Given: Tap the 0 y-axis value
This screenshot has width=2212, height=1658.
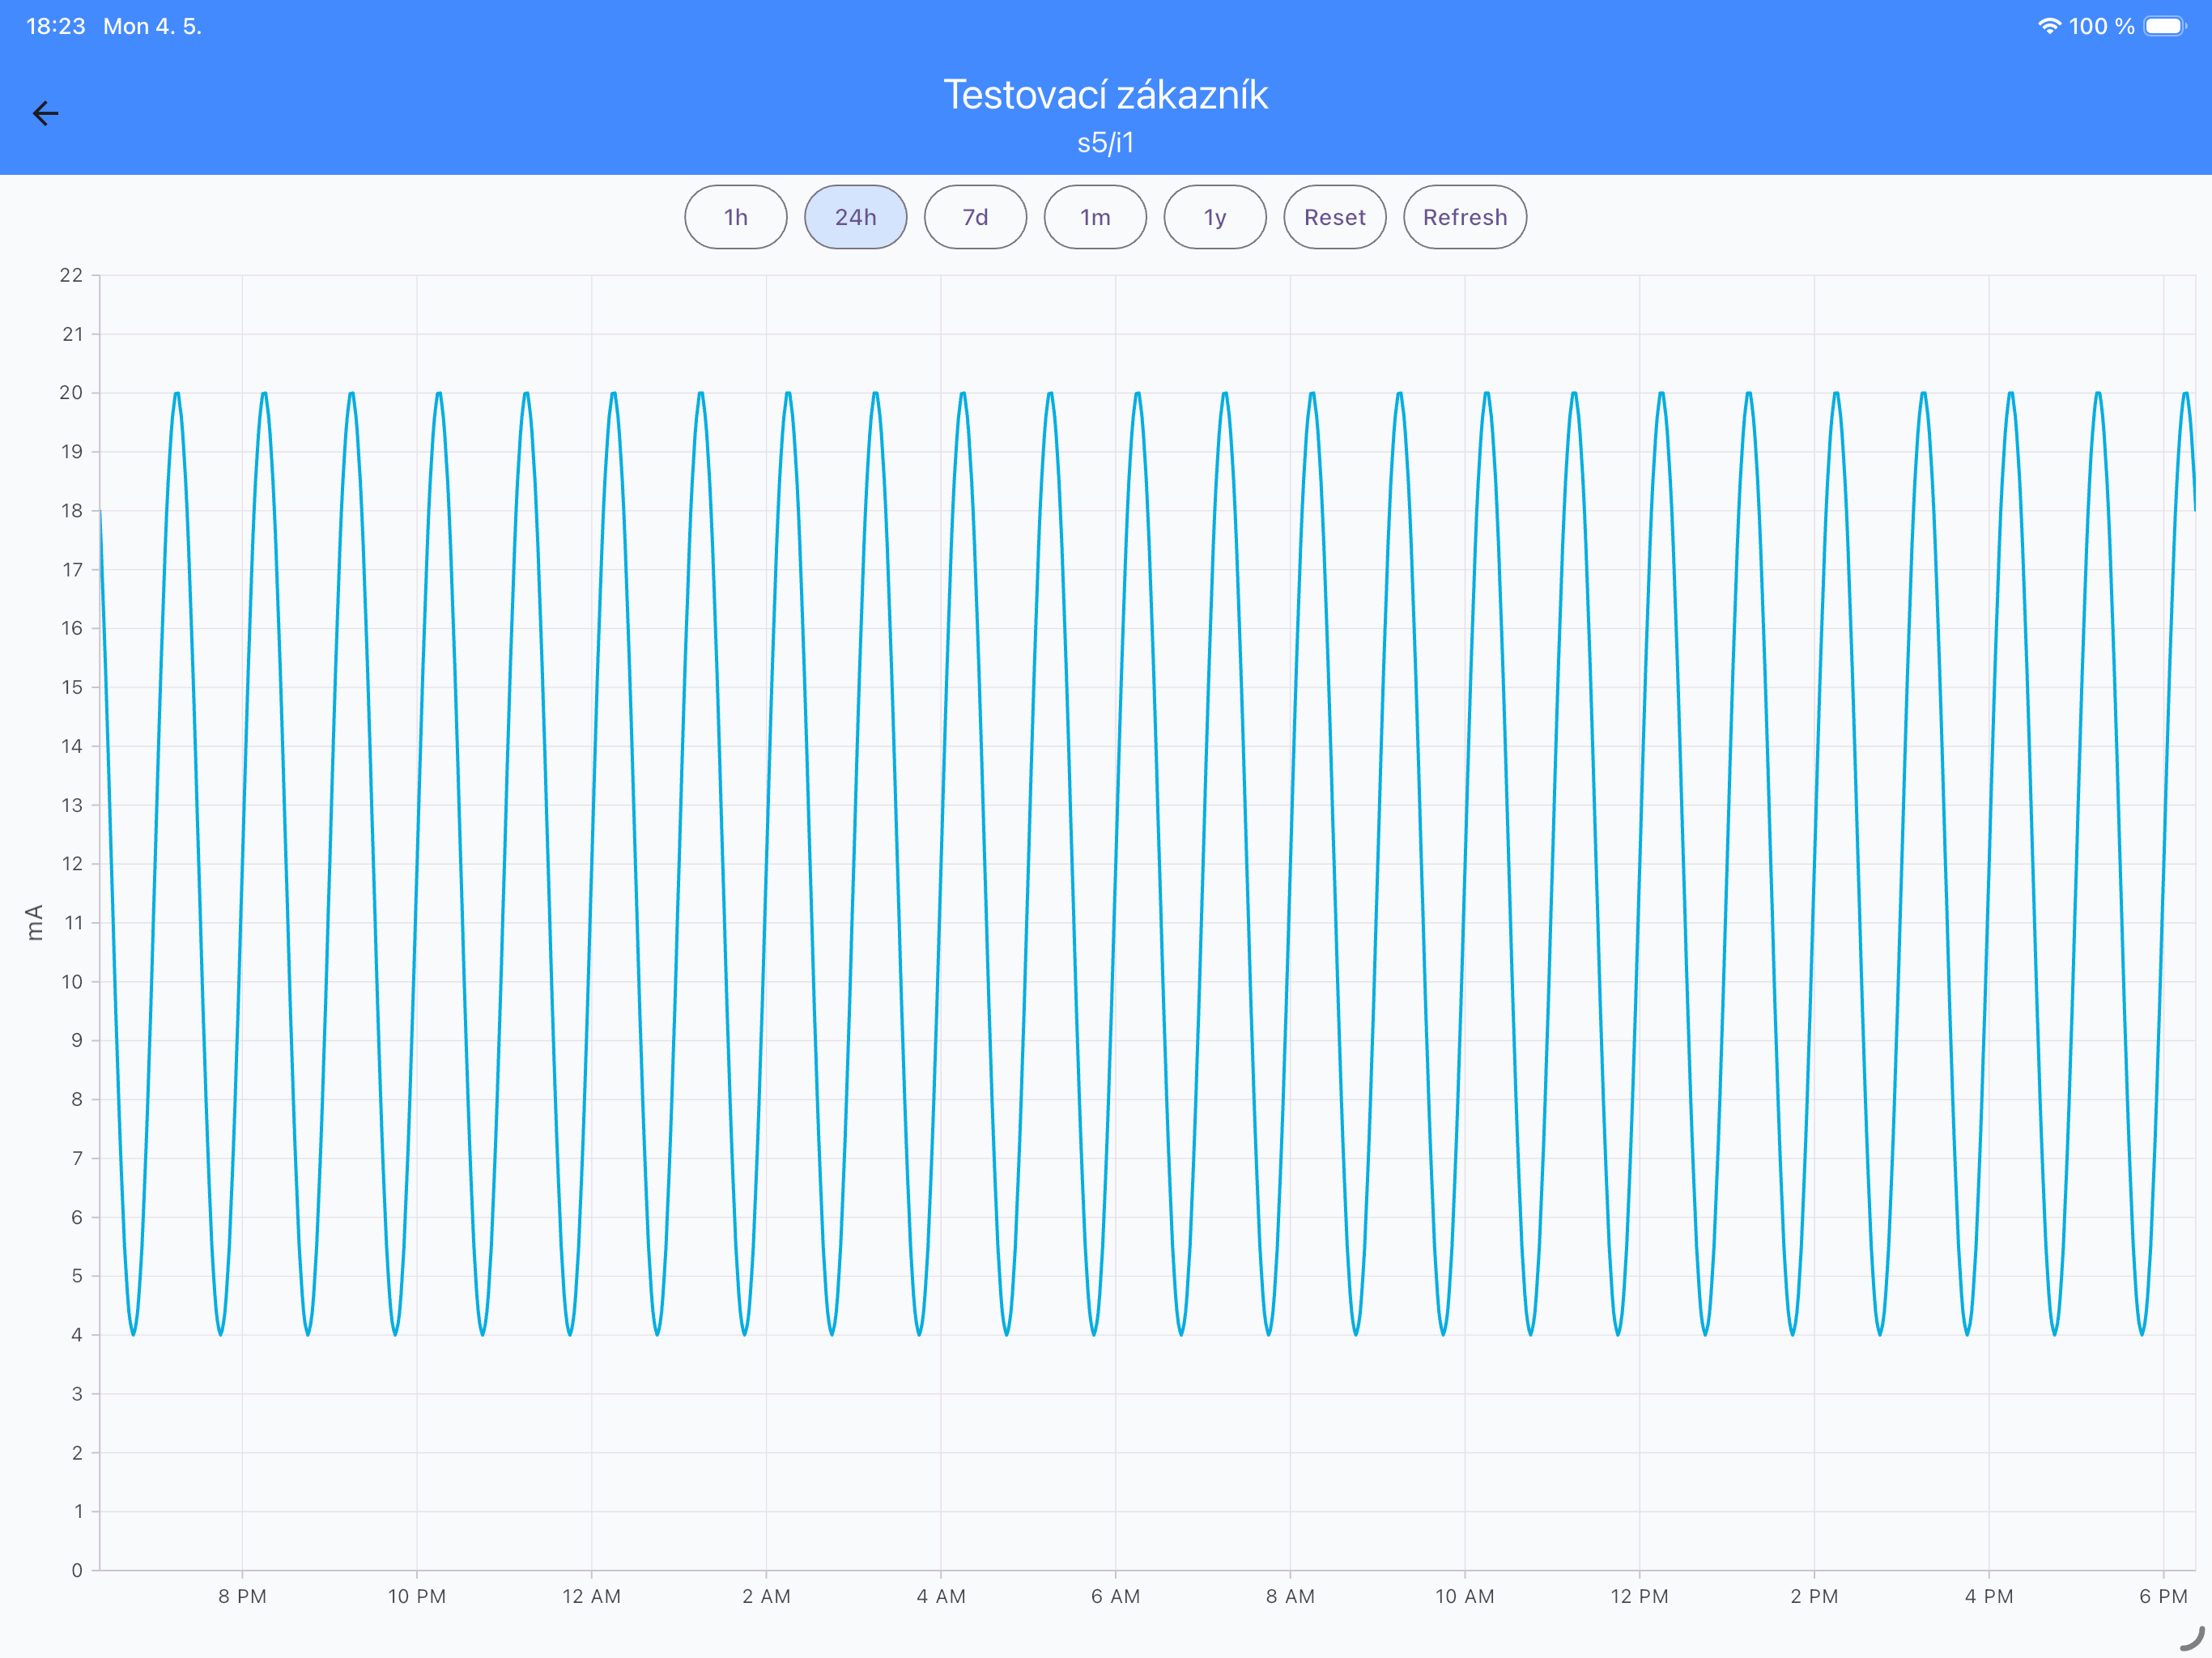Looking at the screenshot, I should pos(77,1570).
